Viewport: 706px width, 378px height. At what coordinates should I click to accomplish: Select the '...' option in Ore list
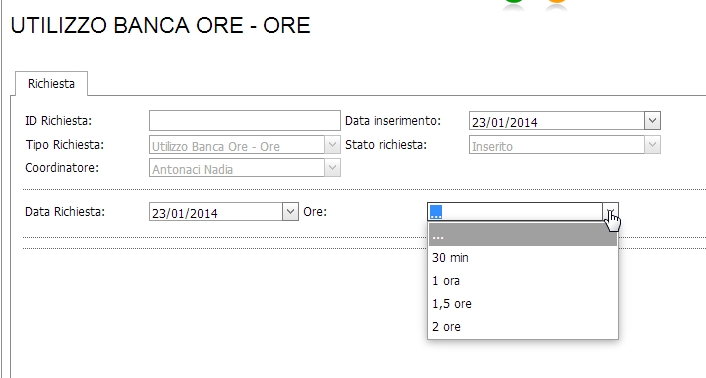pyautogui.click(x=523, y=236)
